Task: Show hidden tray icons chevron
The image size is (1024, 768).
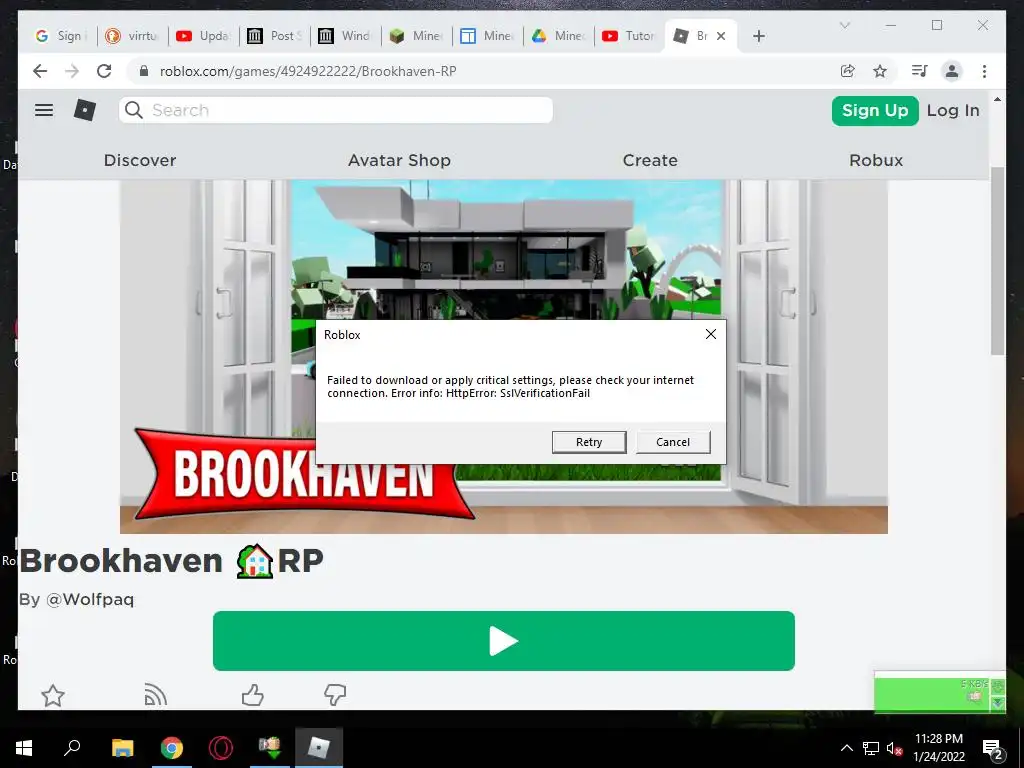Action: 846,748
